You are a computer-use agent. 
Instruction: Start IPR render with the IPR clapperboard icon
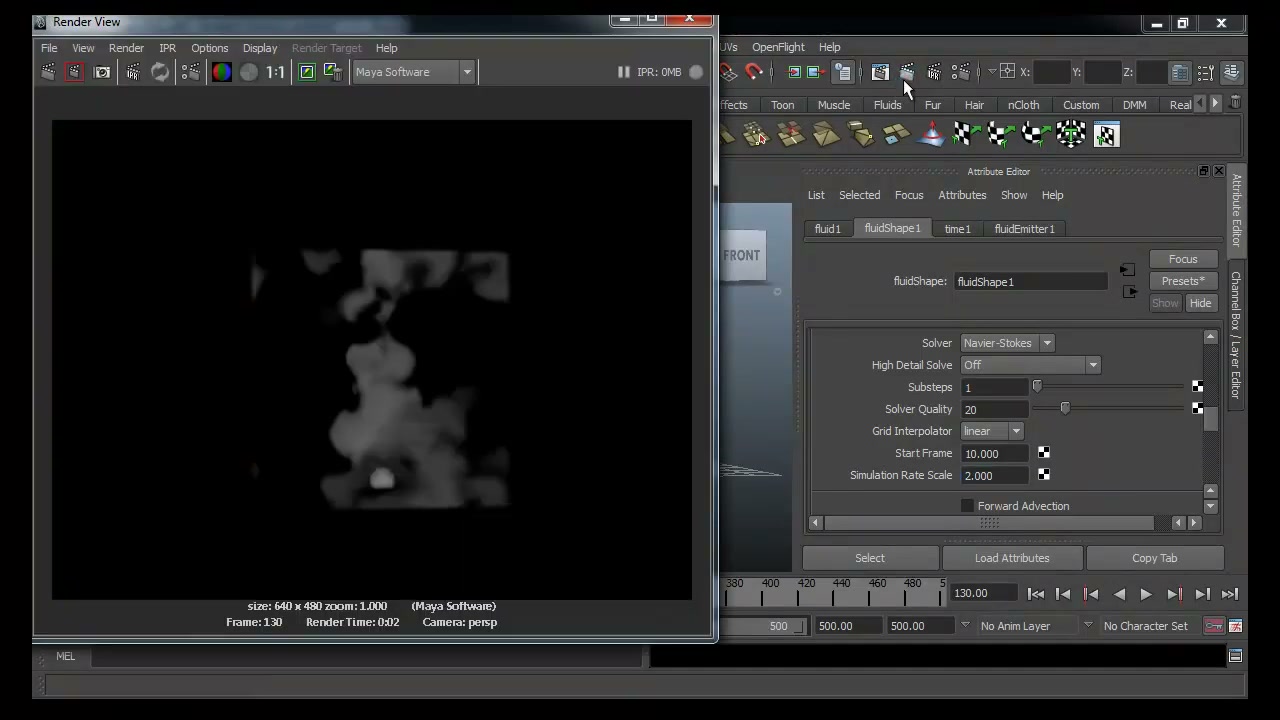pos(132,72)
